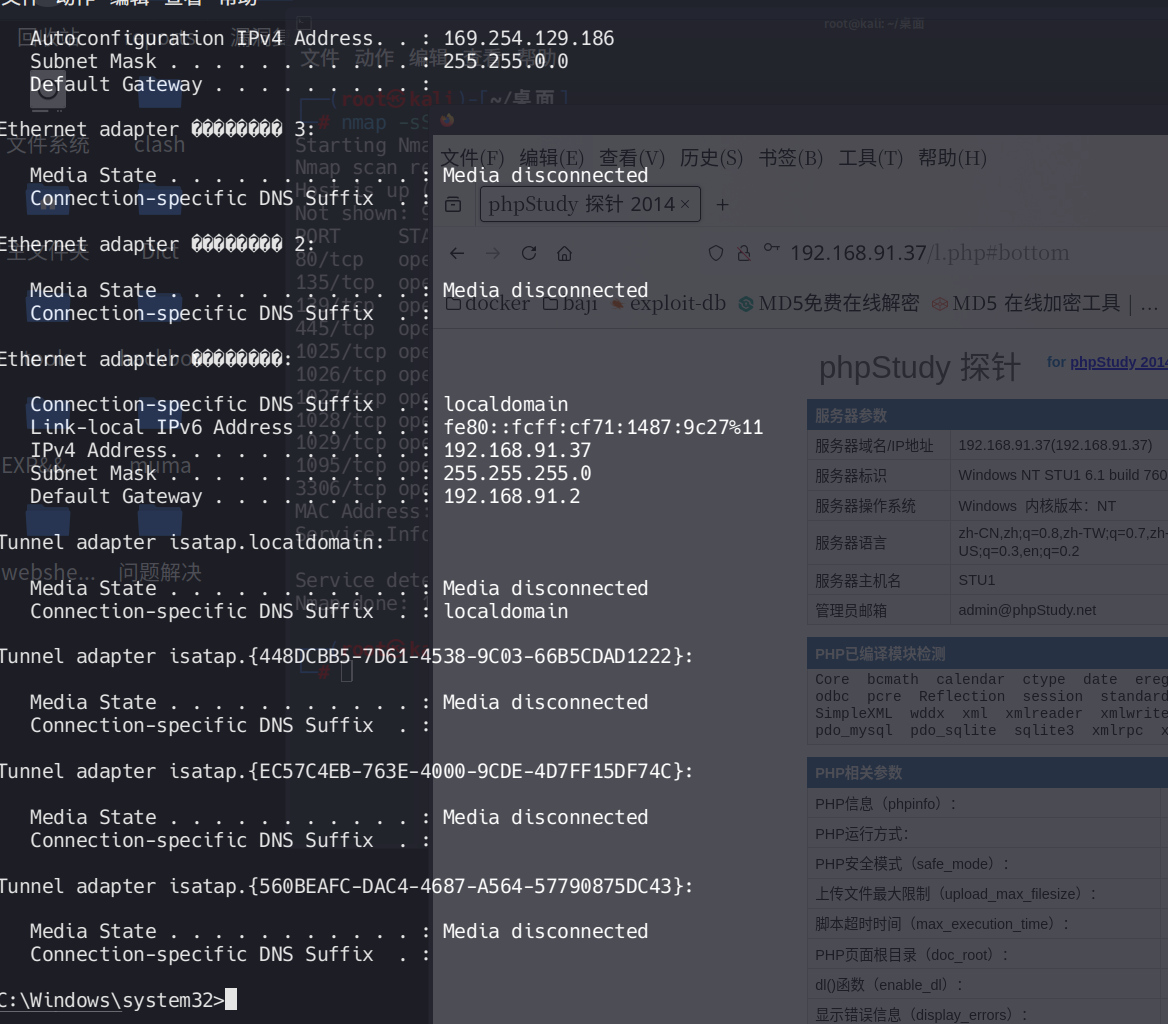1168x1024 pixels.
Task: Click isatap.{560BEAFC-DAC4-4687-A564-57790875DC43} line
Action: [346, 886]
